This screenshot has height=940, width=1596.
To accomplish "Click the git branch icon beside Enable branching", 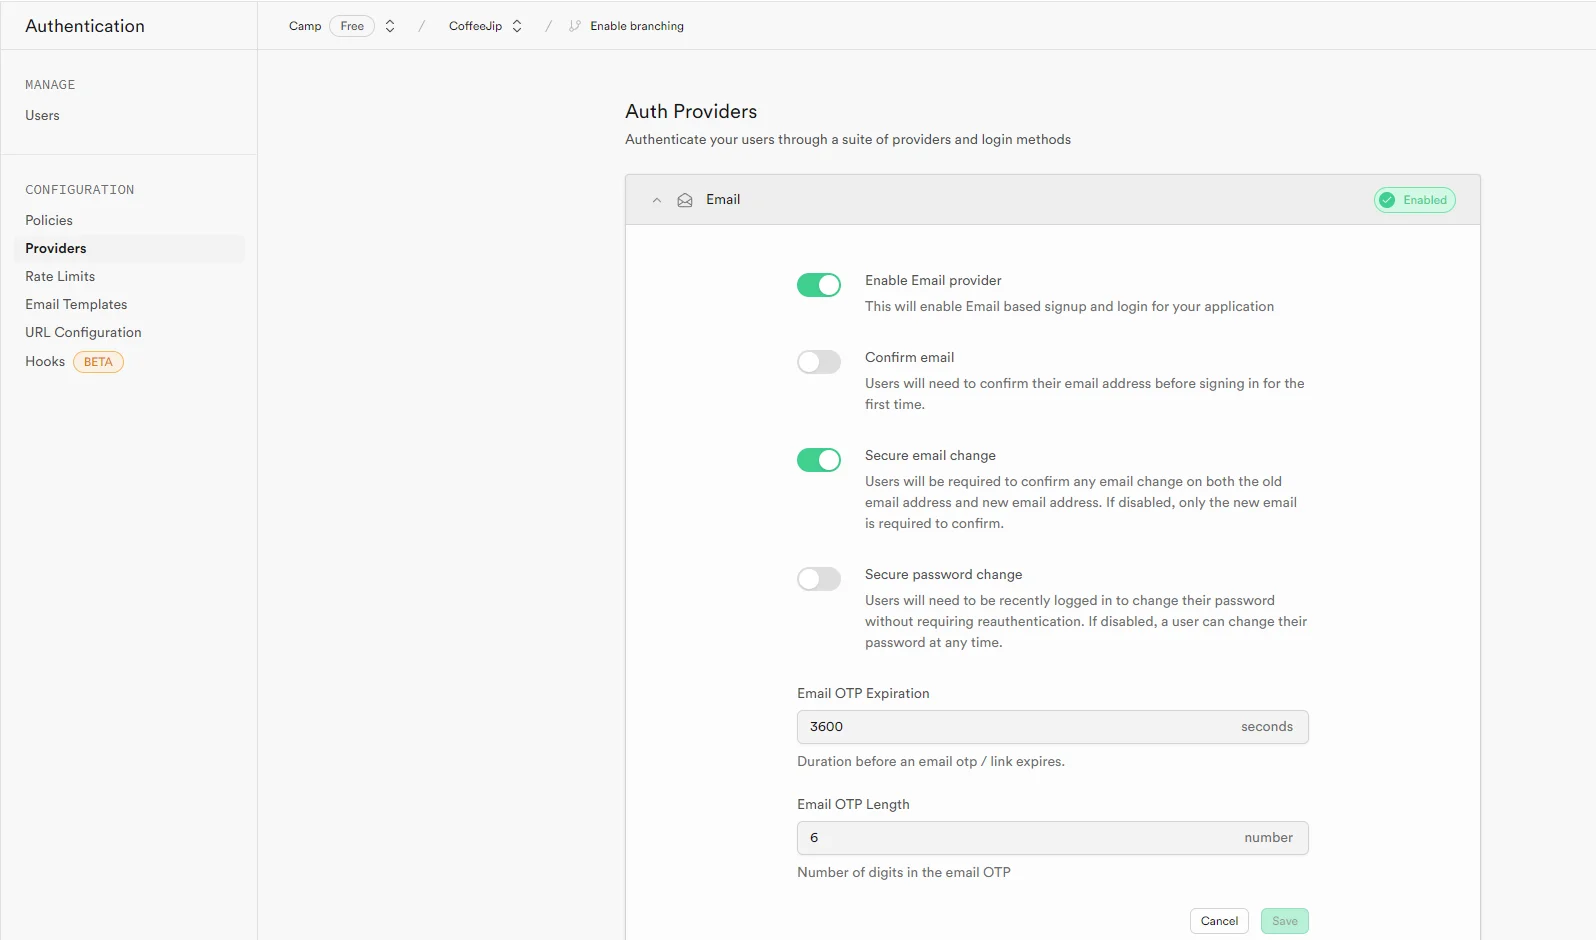I will pos(574,26).
